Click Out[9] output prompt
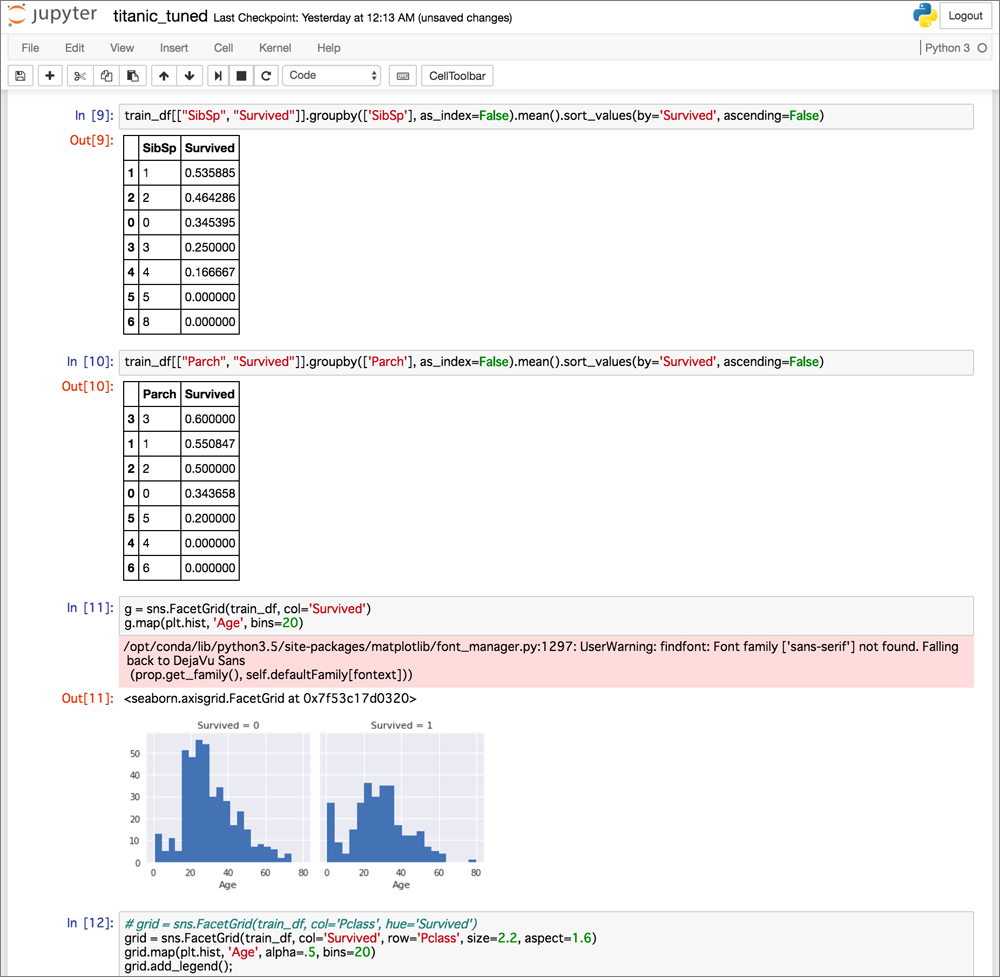1000x977 pixels. [x=91, y=140]
